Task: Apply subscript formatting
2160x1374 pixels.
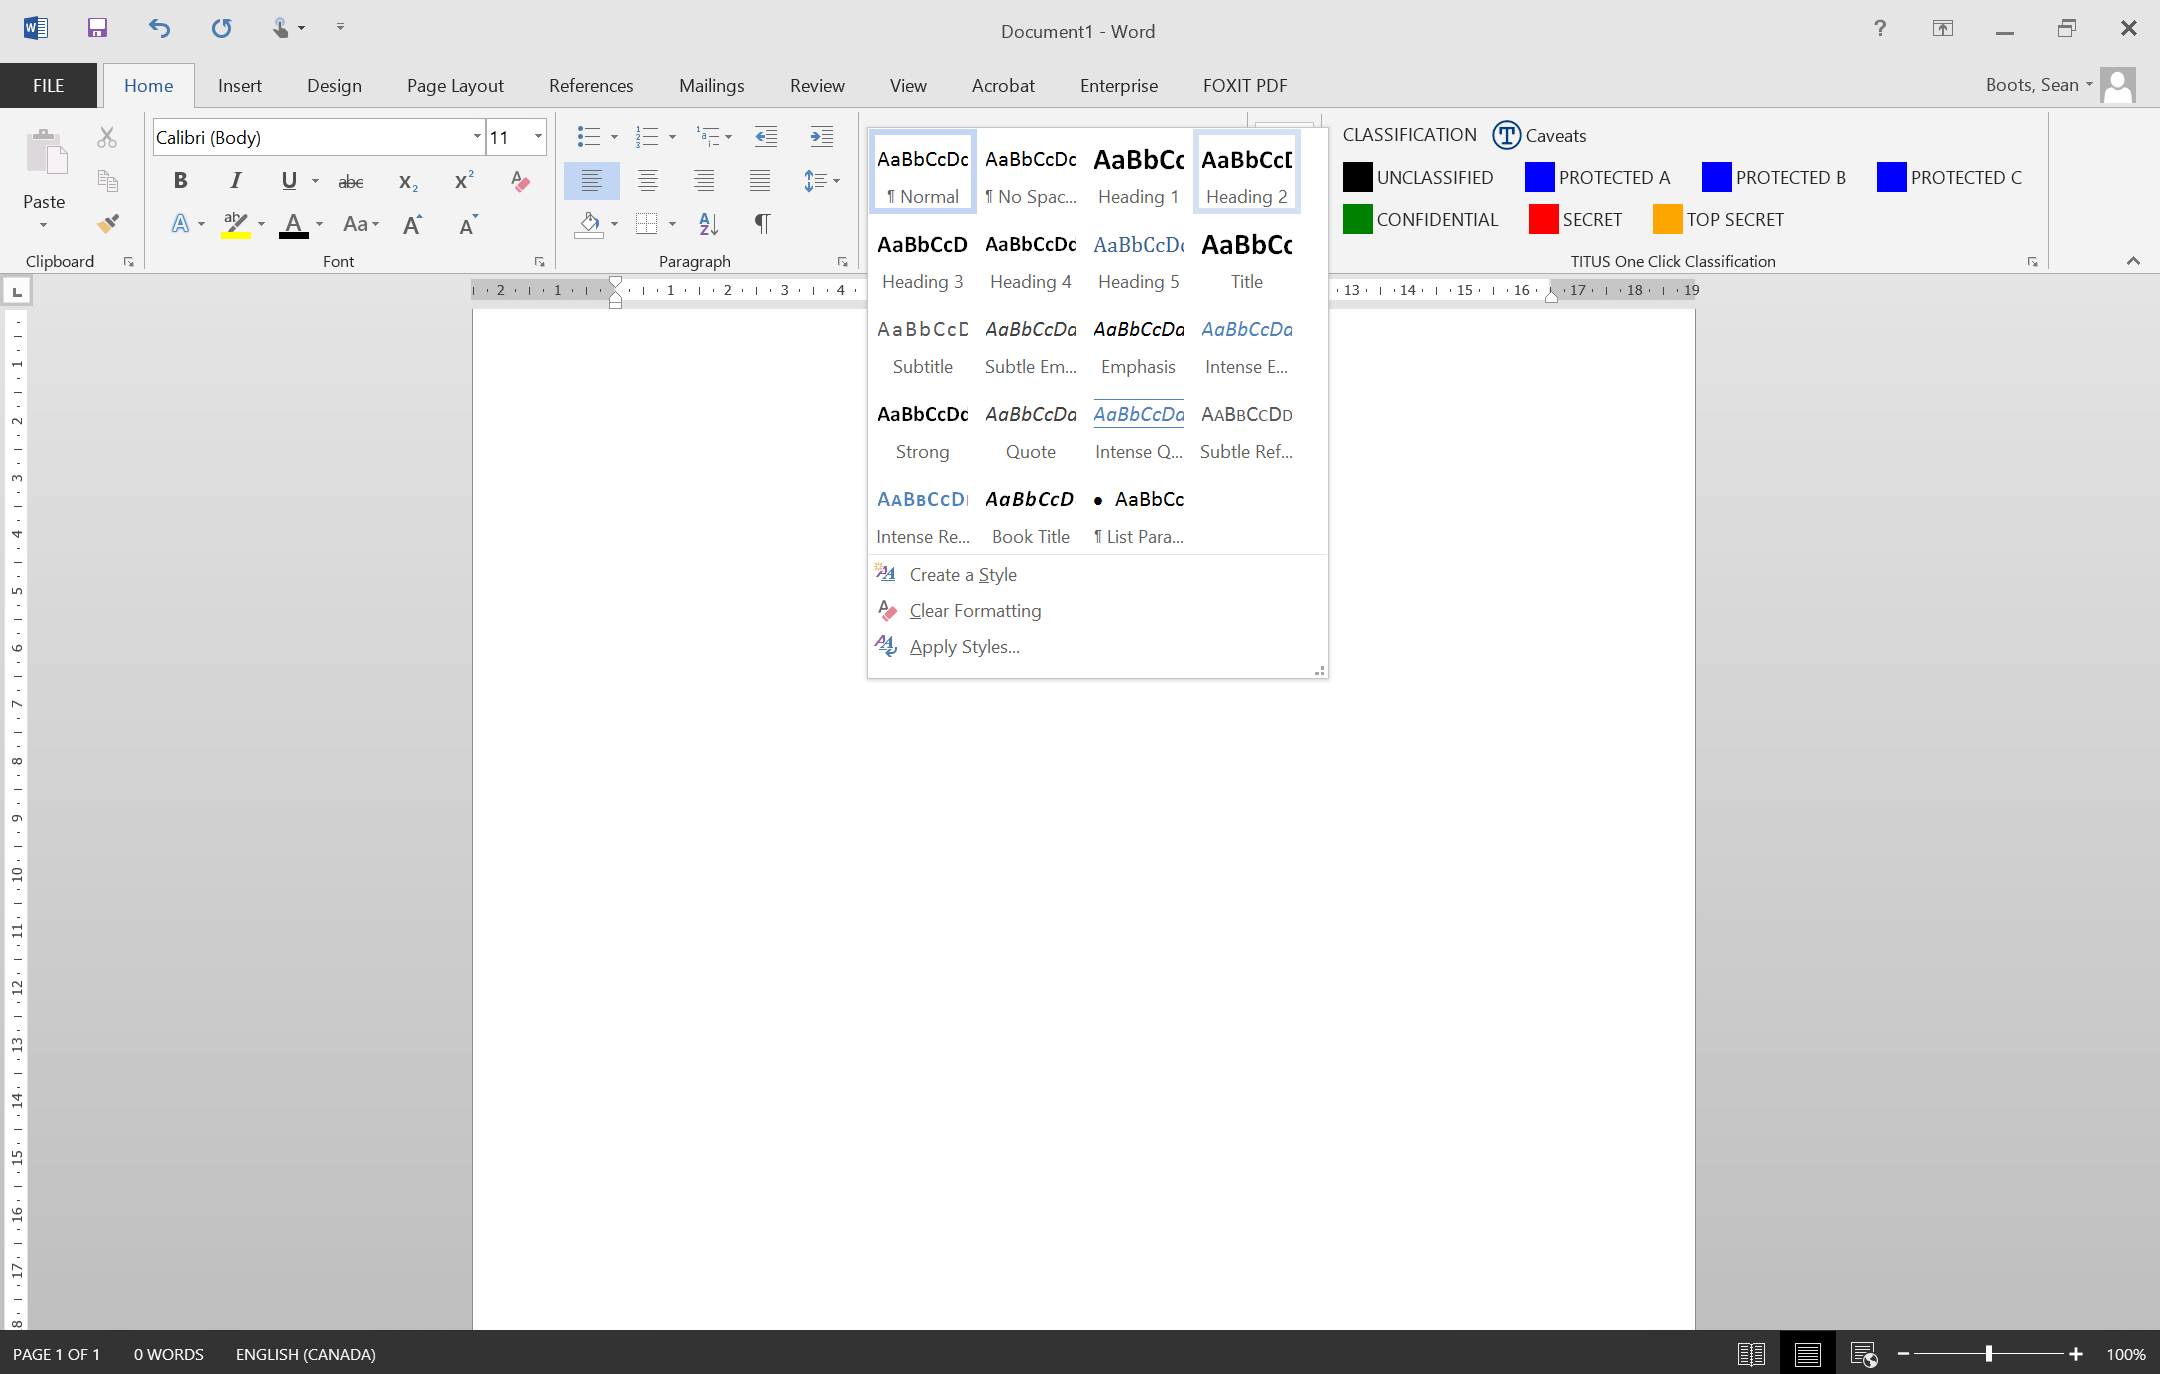Action: [408, 181]
